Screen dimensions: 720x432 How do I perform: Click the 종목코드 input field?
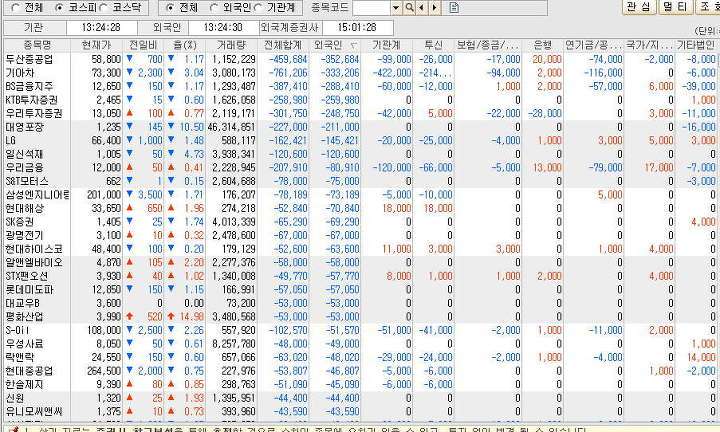(x=371, y=8)
